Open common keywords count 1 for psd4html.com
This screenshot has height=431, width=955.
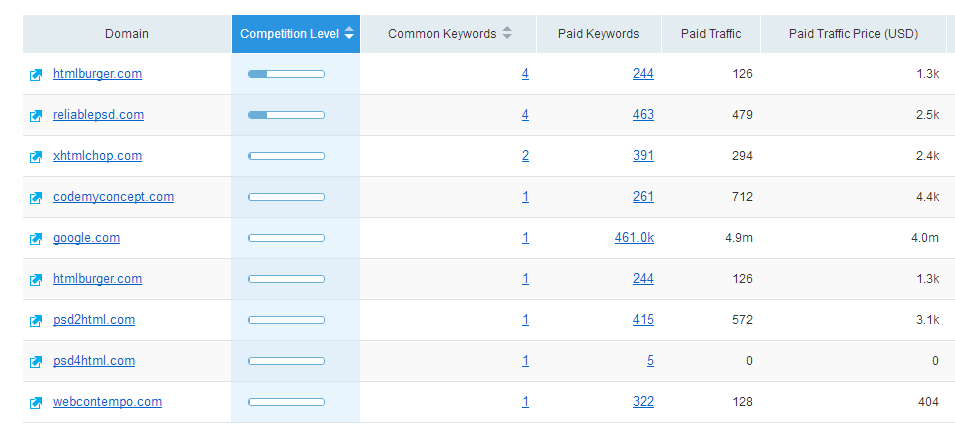click(525, 360)
